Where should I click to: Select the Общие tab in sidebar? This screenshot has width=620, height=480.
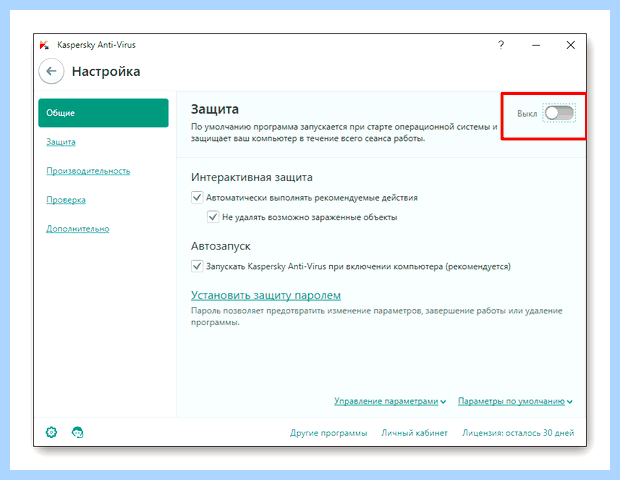pos(103,113)
